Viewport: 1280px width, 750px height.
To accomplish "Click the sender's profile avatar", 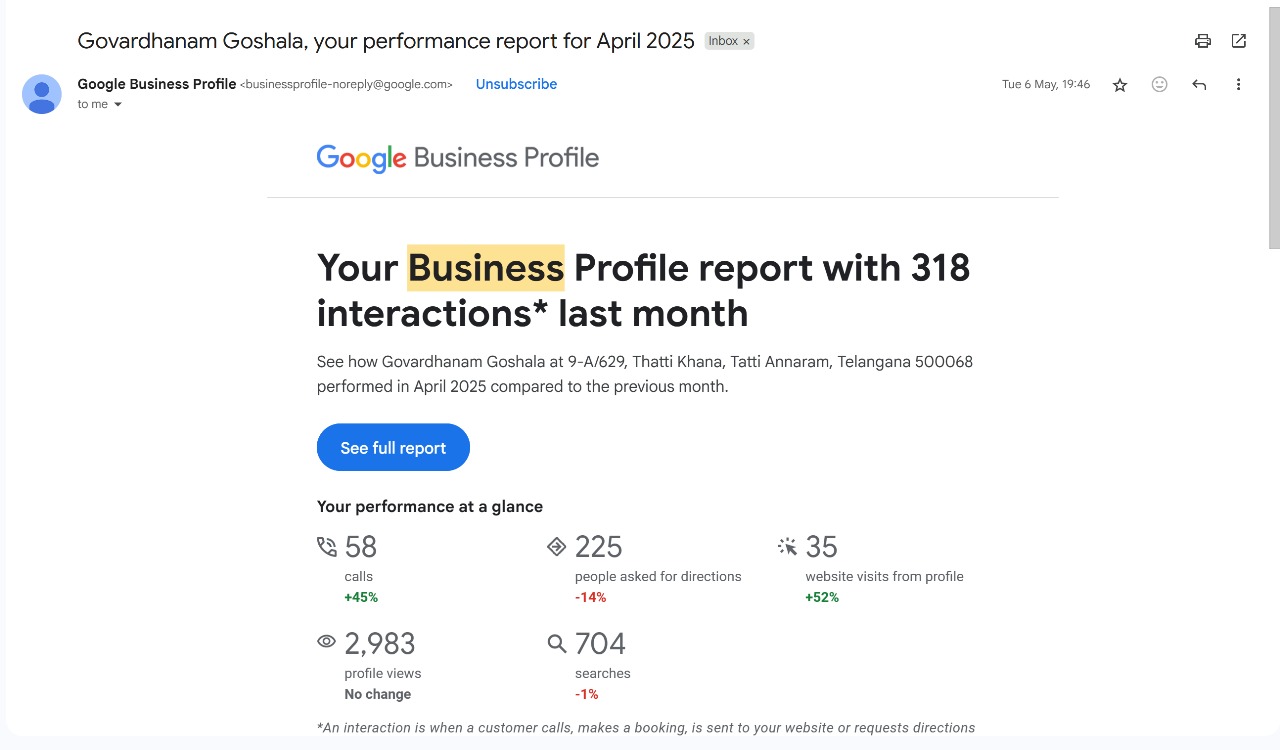I will click(x=42, y=94).
